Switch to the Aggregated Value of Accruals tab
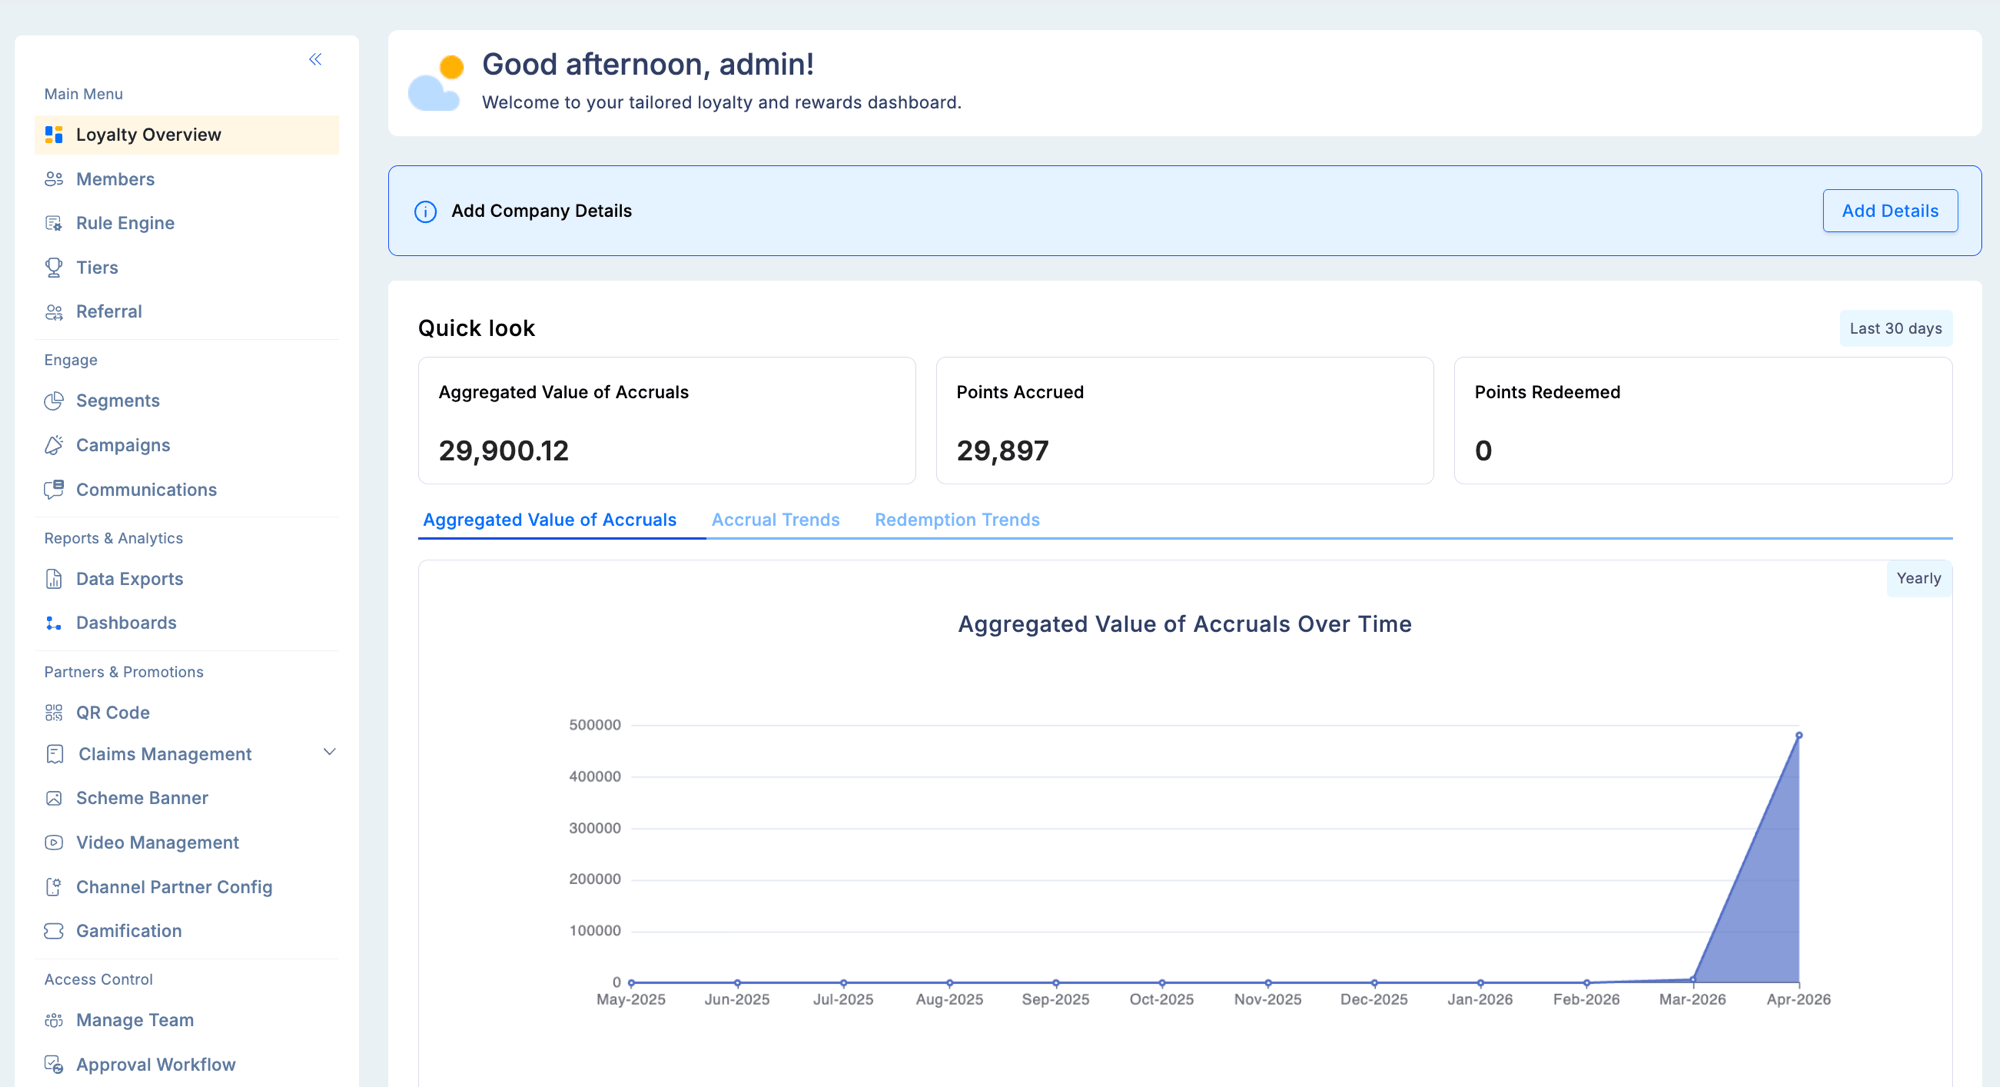 [550, 520]
